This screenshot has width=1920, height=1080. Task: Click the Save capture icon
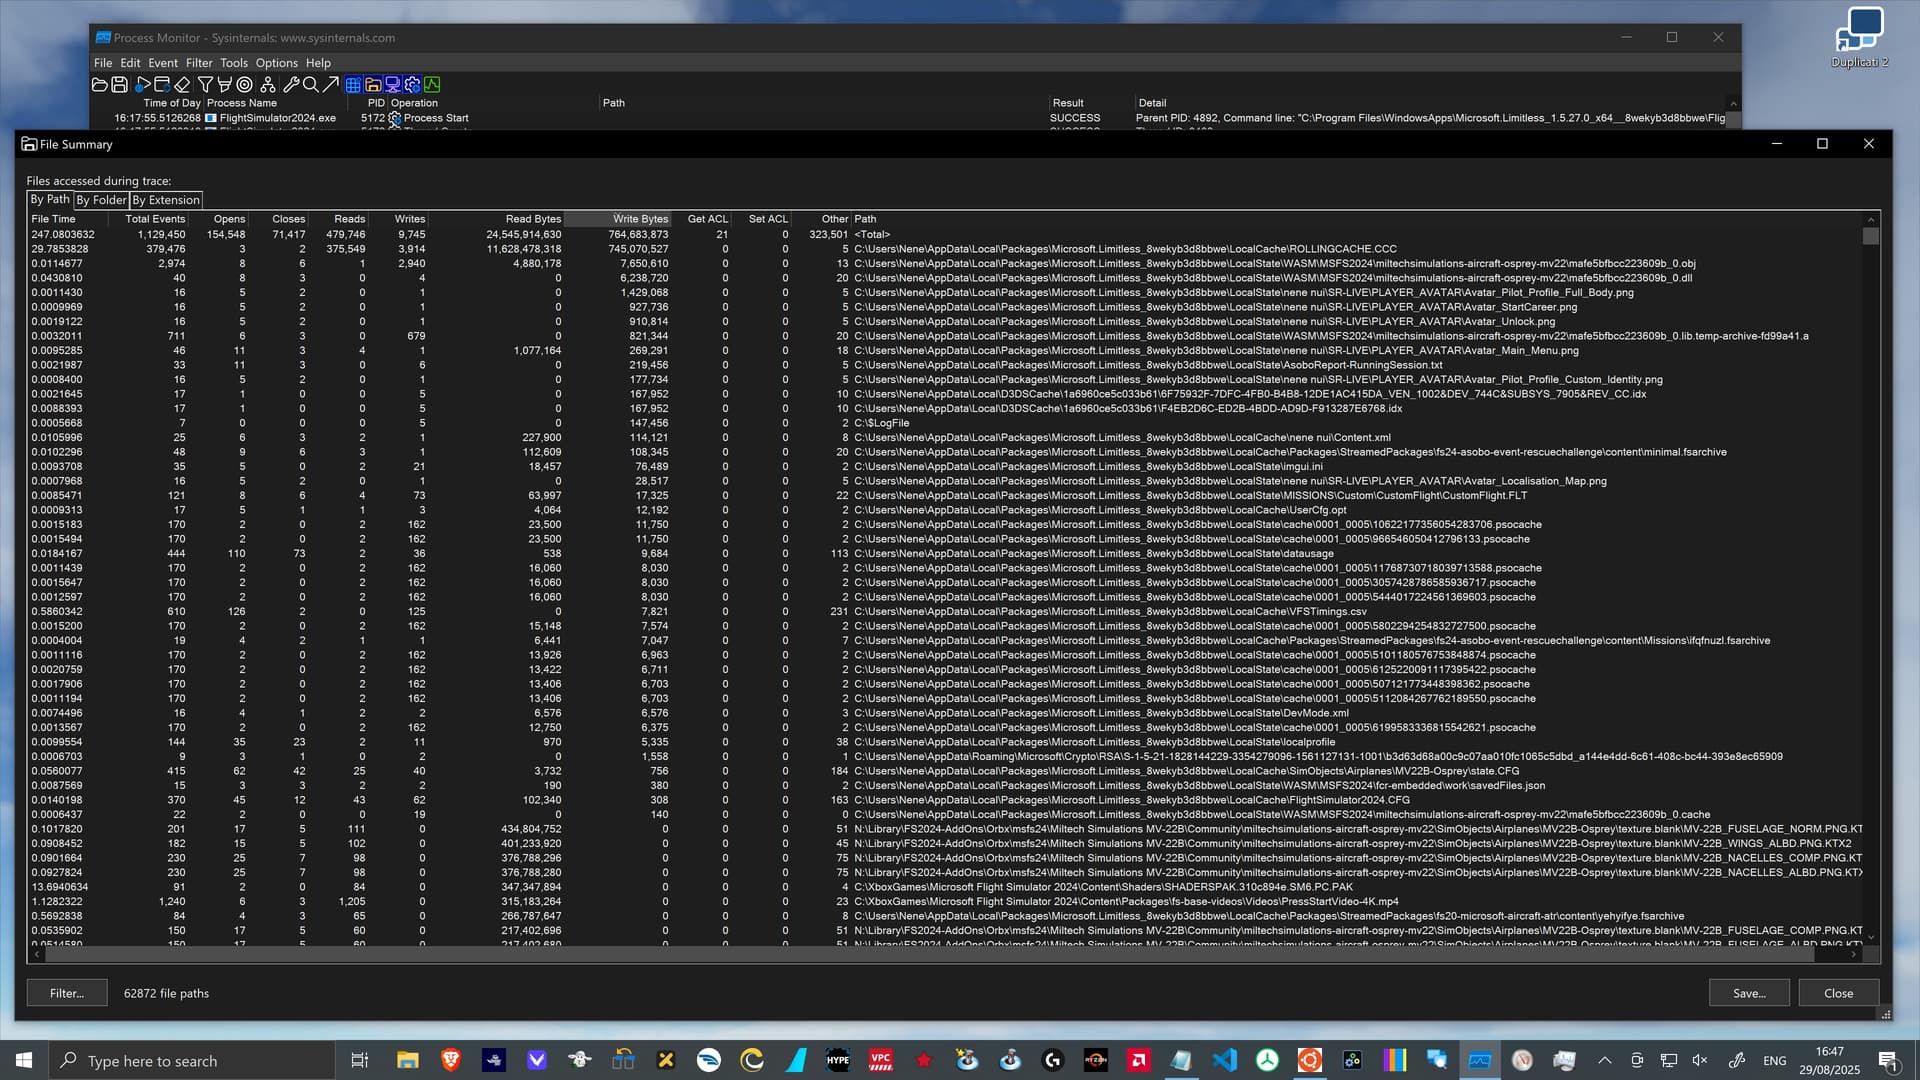point(120,84)
